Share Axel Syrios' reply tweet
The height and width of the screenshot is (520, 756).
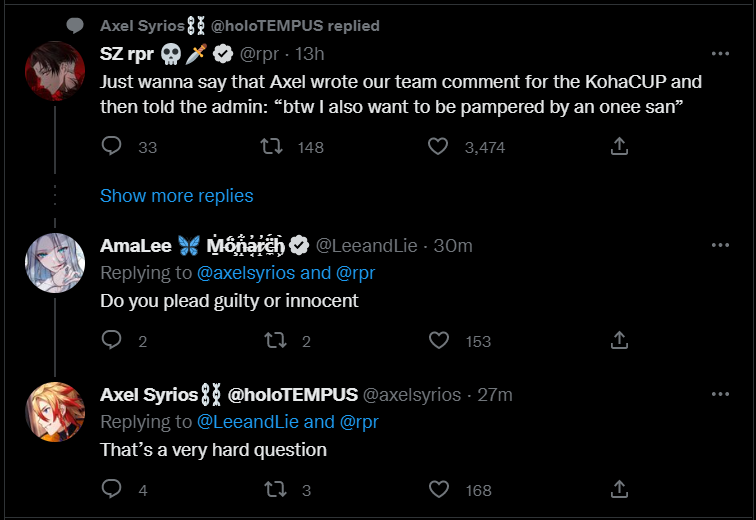coord(619,489)
